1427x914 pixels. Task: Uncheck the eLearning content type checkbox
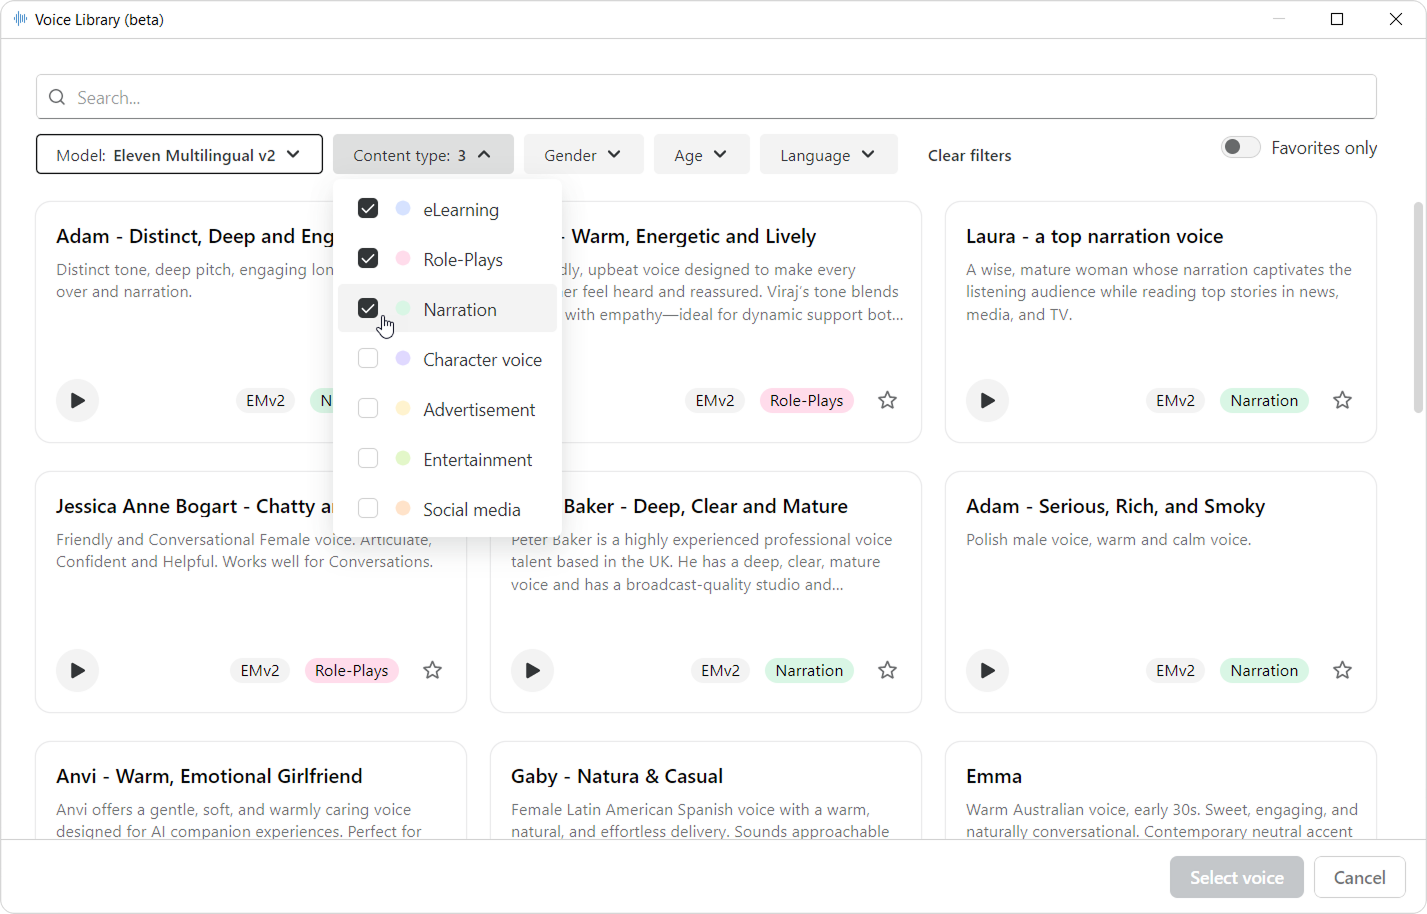(x=368, y=208)
